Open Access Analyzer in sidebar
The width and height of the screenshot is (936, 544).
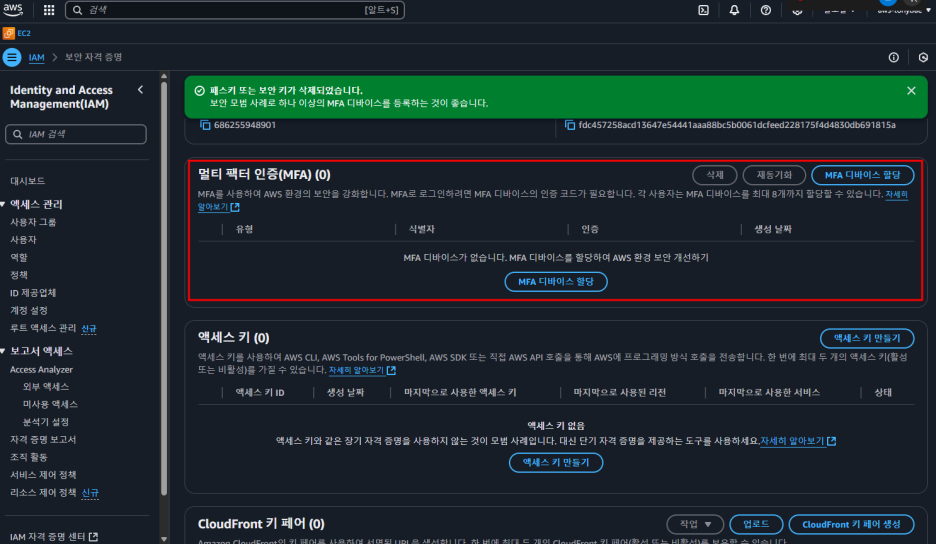click(x=41, y=370)
